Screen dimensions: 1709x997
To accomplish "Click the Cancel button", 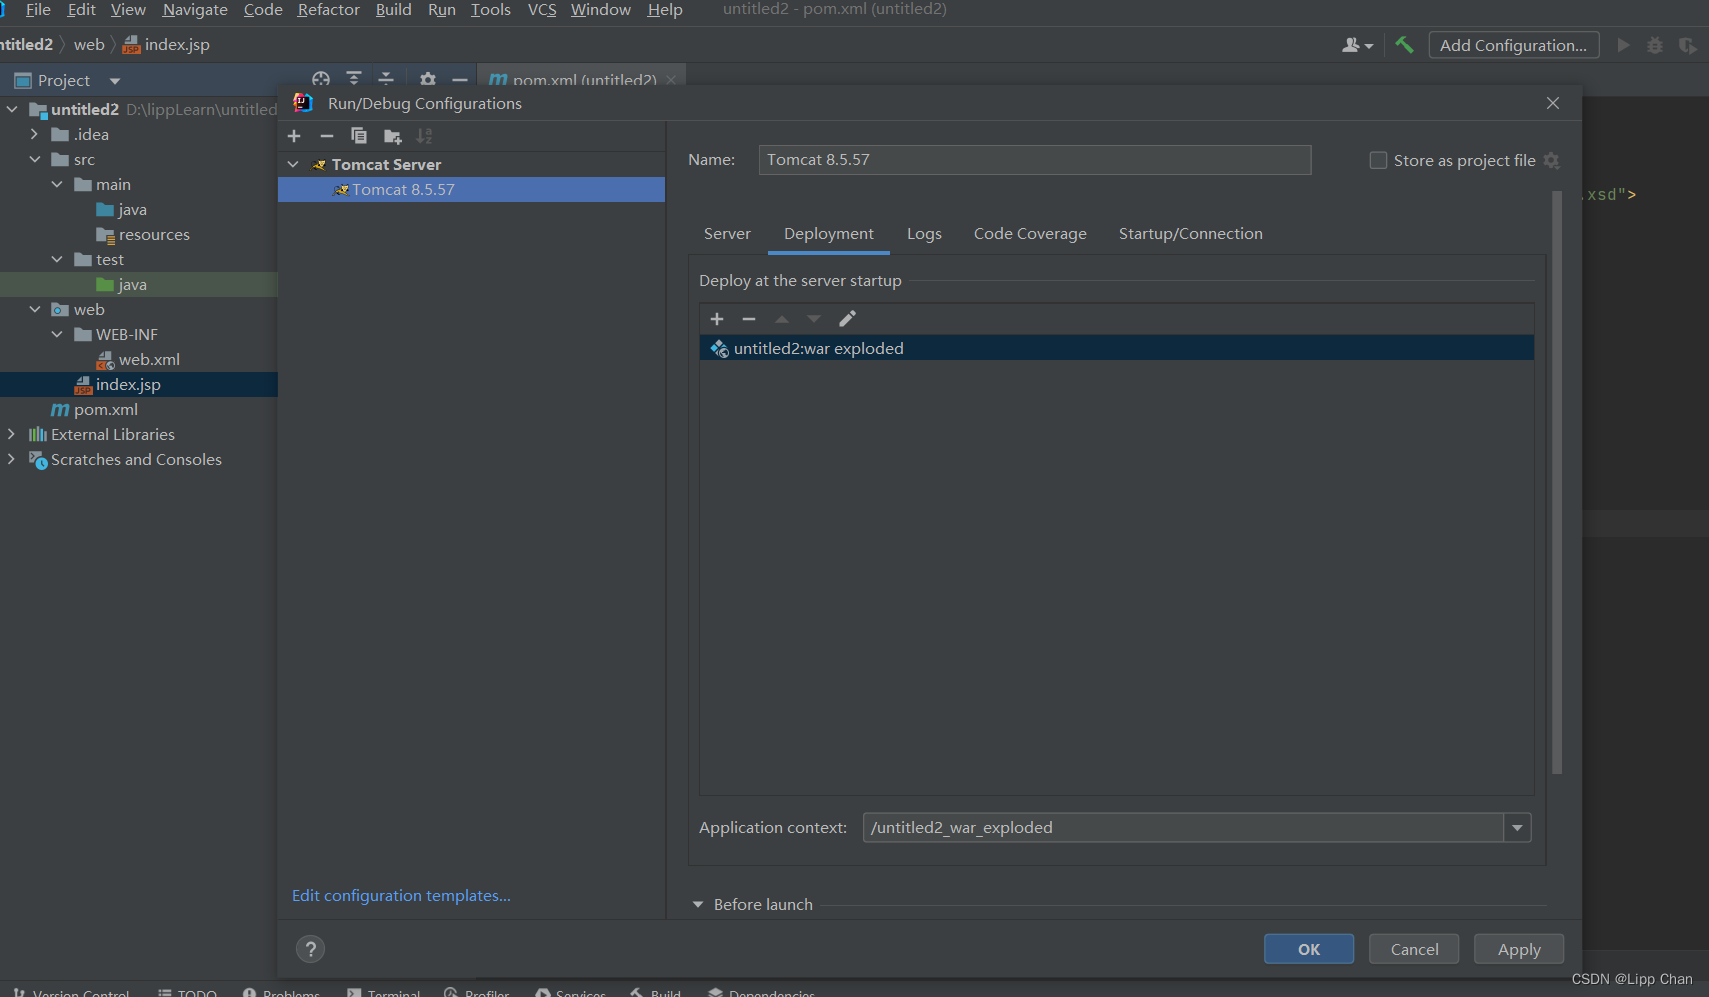I will (1414, 949).
